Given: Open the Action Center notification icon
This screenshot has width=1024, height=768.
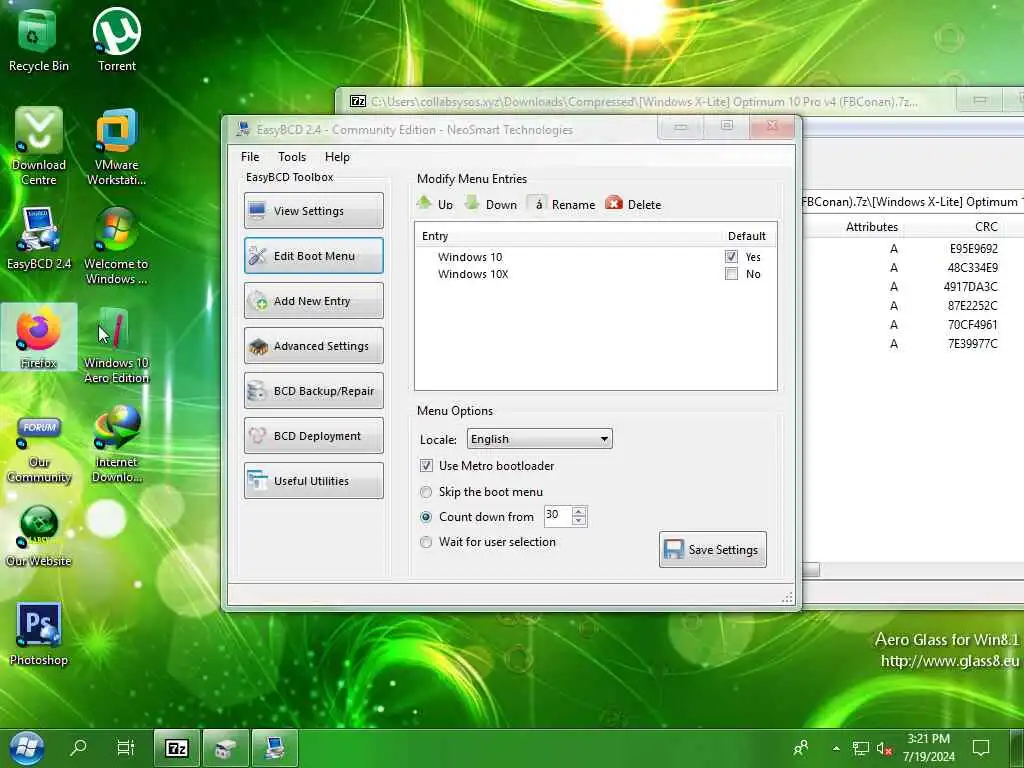Looking at the screenshot, I should coord(981,748).
